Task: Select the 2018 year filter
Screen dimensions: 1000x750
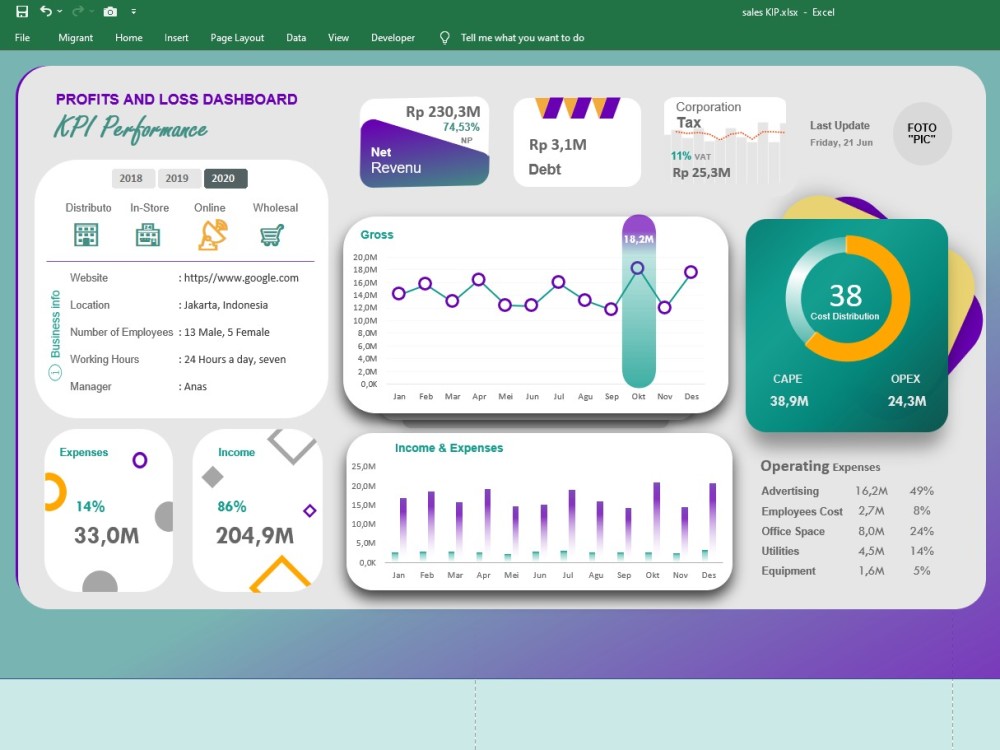Action: [x=132, y=178]
